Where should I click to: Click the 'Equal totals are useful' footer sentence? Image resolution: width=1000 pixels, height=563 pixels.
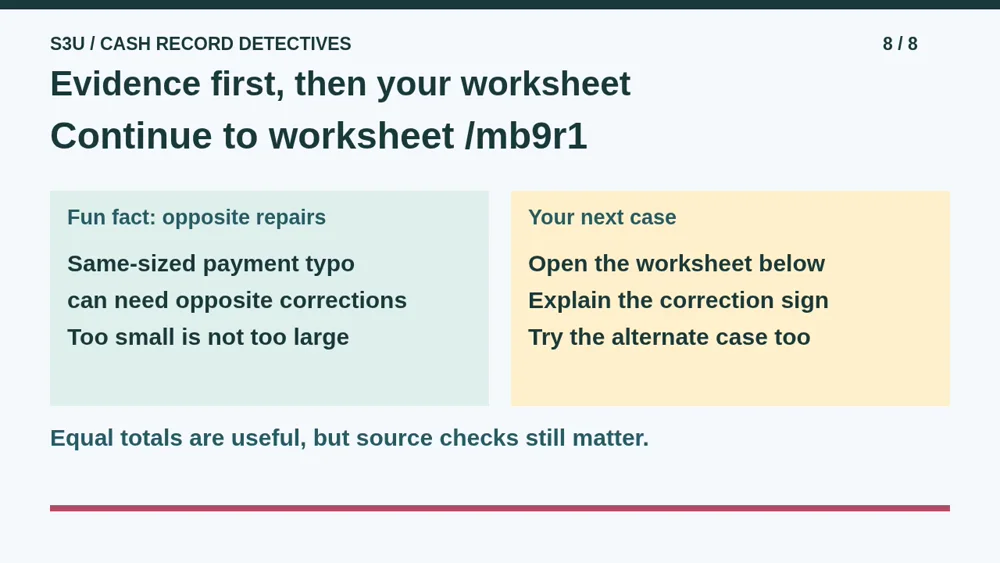(x=349, y=438)
